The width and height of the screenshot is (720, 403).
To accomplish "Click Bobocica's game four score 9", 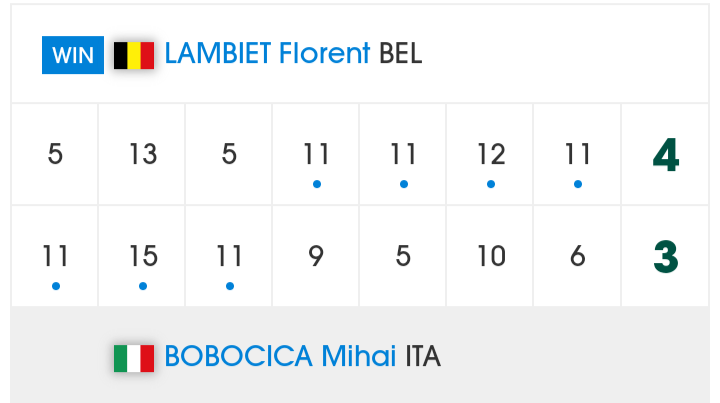I will [316, 256].
